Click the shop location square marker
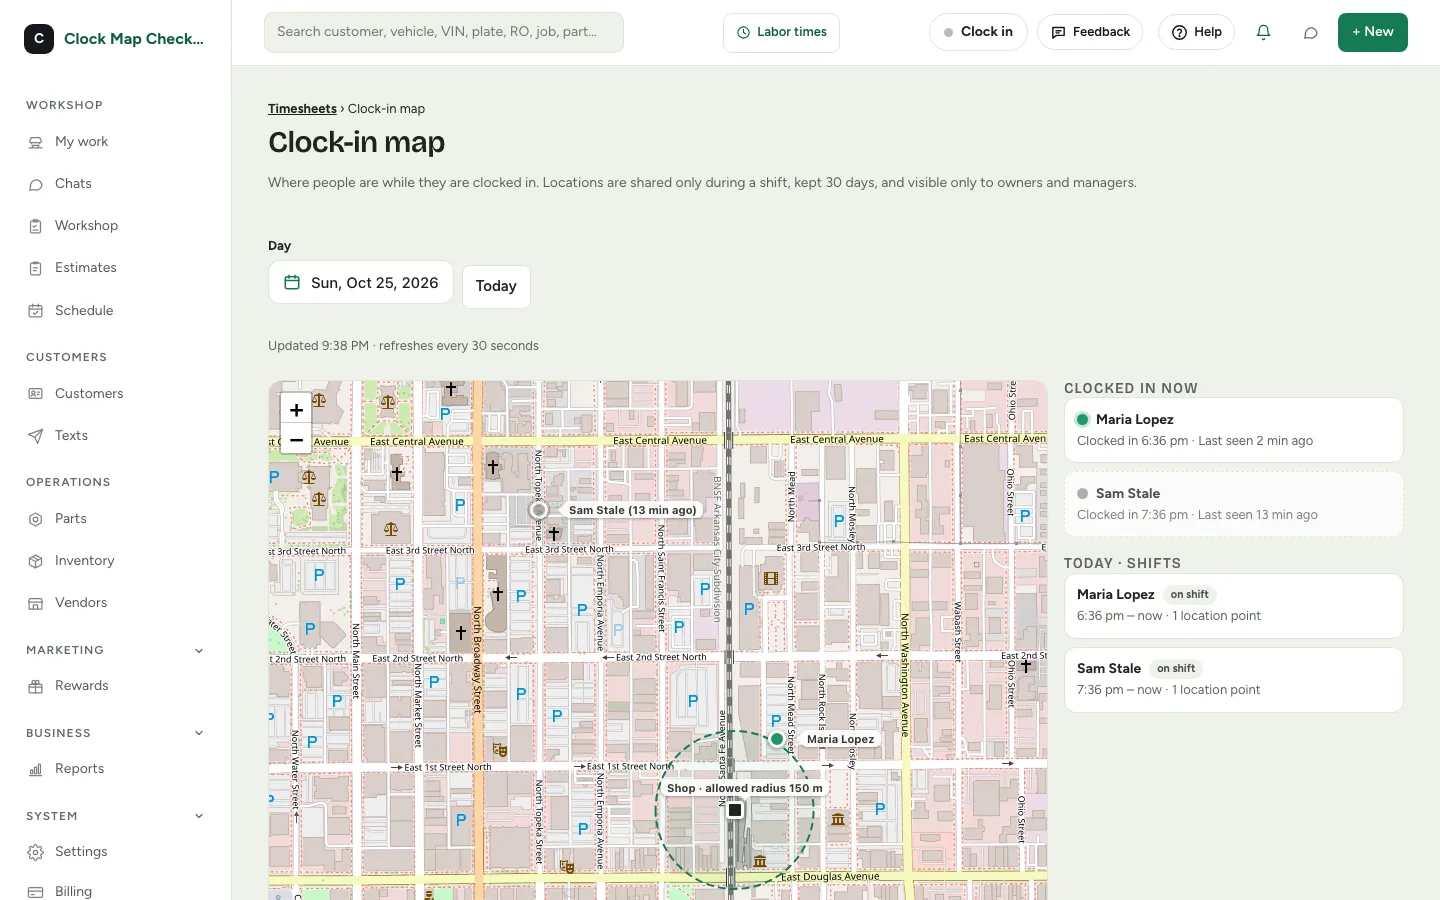This screenshot has height=900, width=1440. [735, 810]
